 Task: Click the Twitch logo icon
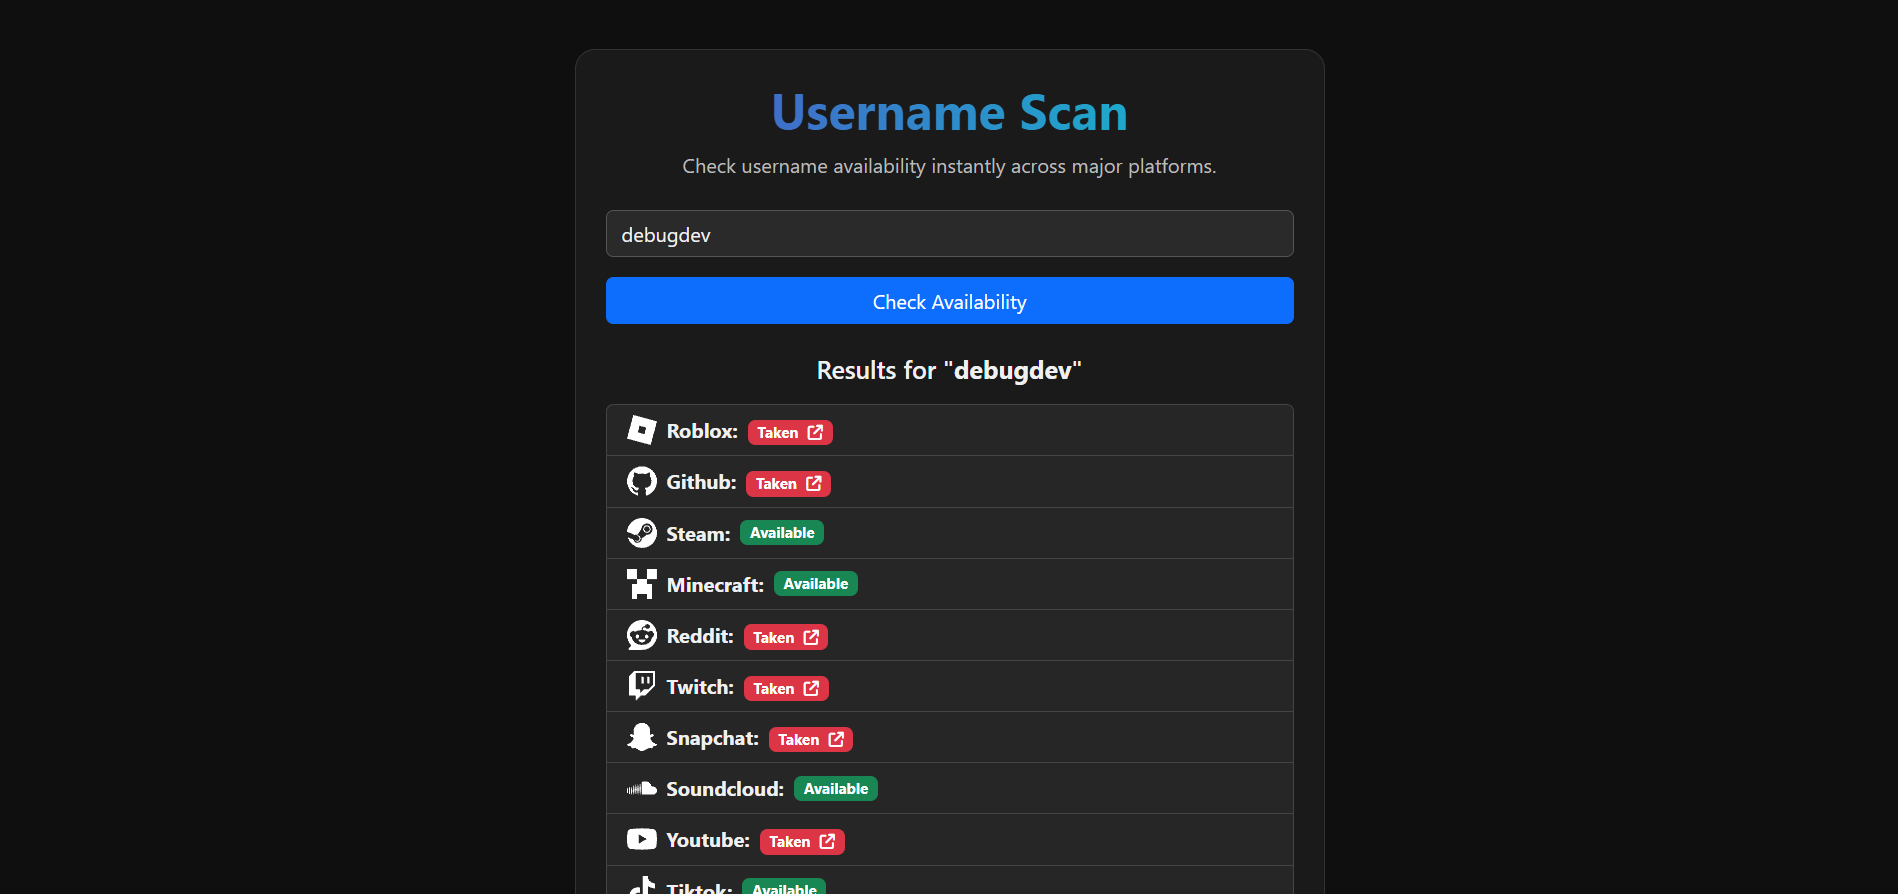(x=641, y=686)
